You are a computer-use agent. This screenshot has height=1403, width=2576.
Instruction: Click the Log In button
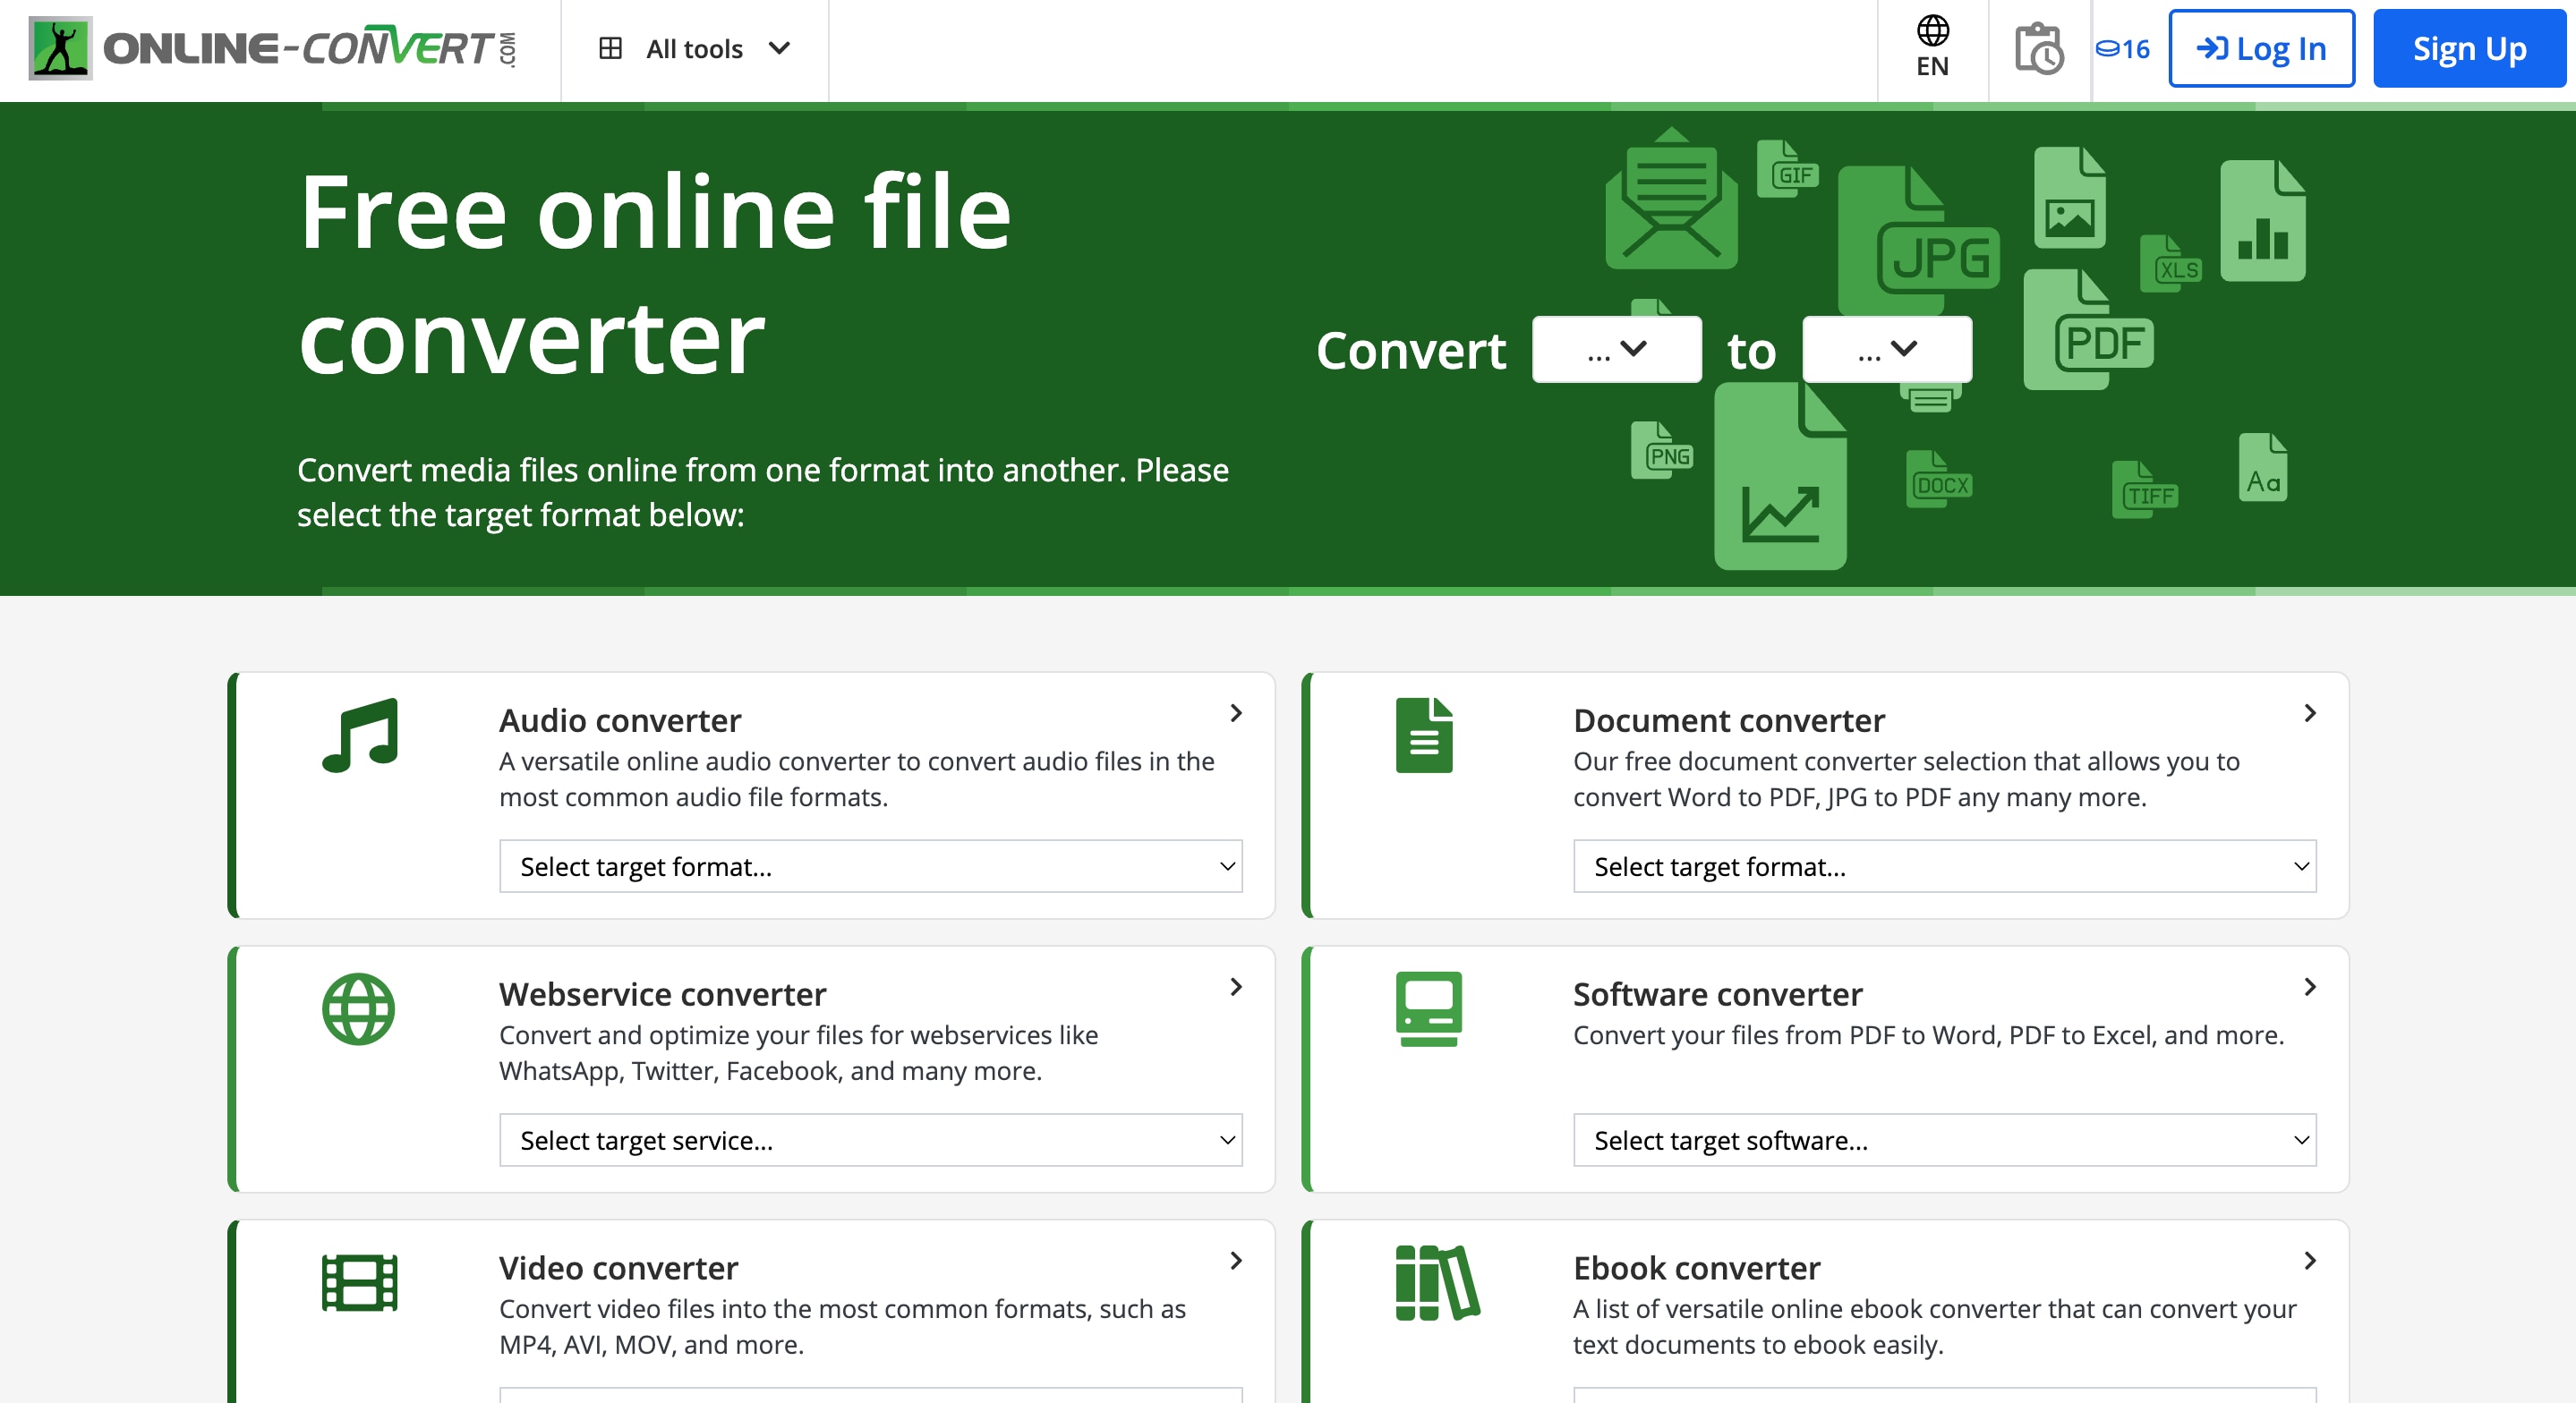tap(2261, 48)
